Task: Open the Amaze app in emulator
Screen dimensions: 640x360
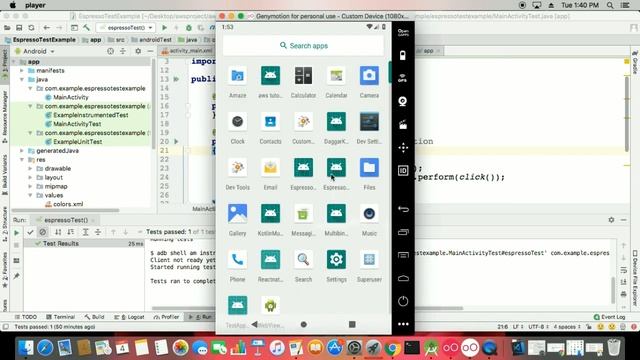Action: (x=238, y=76)
